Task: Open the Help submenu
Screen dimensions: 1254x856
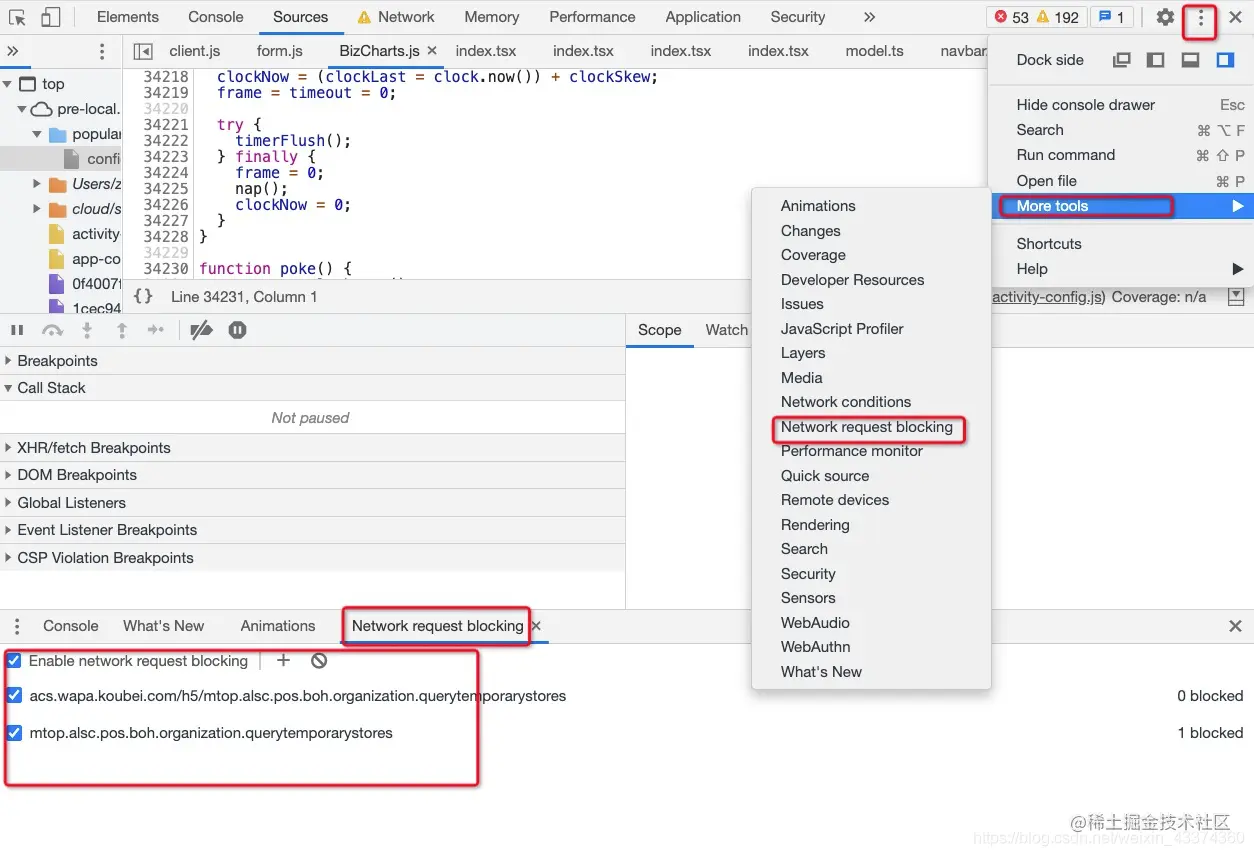Action: click(x=1120, y=269)
